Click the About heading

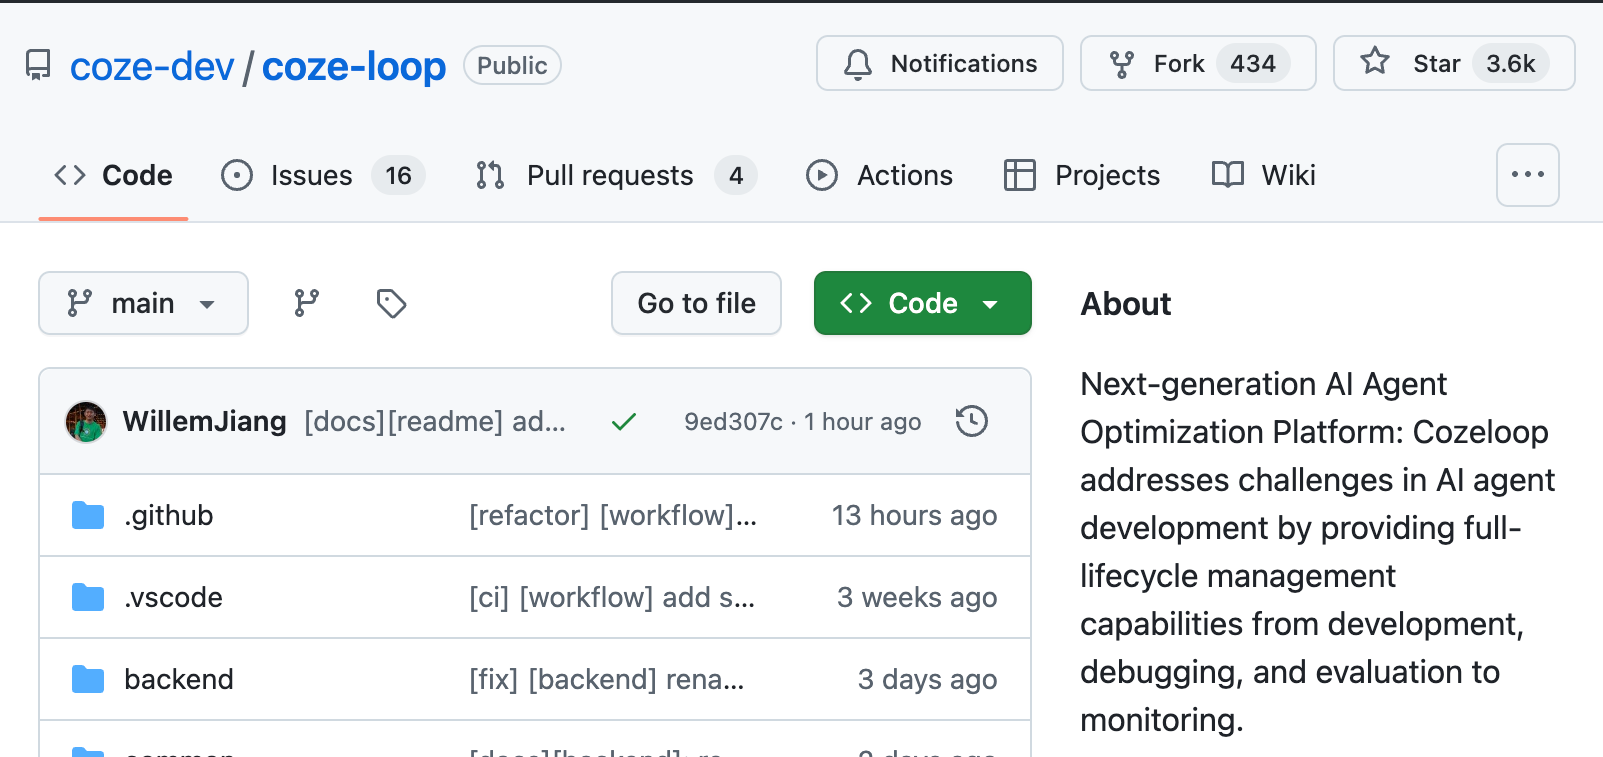pyautogui.click(x=1126, y=304)
